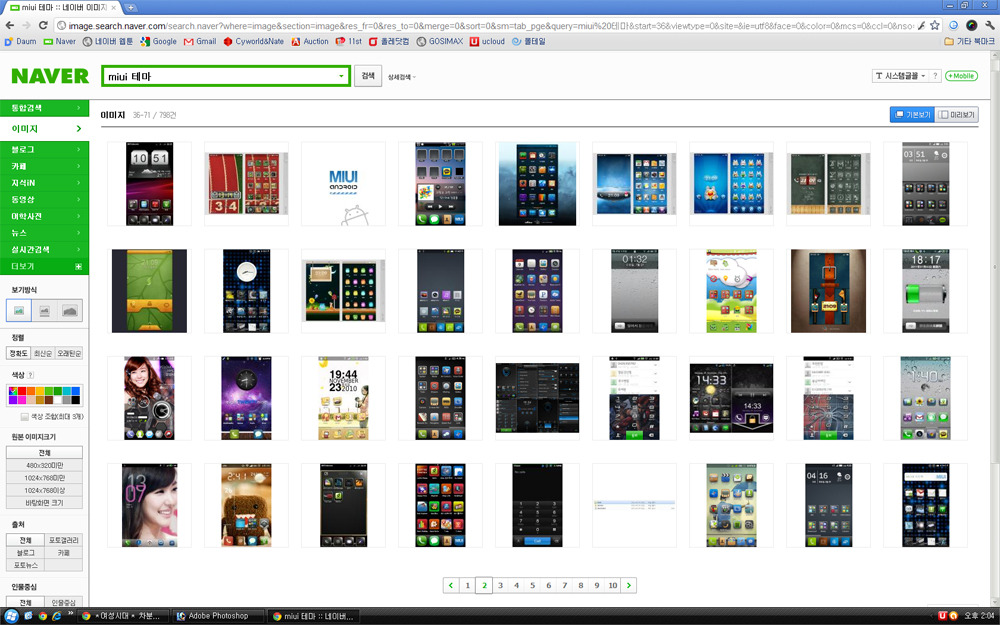Open the 지식iN sidebar category
The image size is (1000, 625).
click(44, 182)
